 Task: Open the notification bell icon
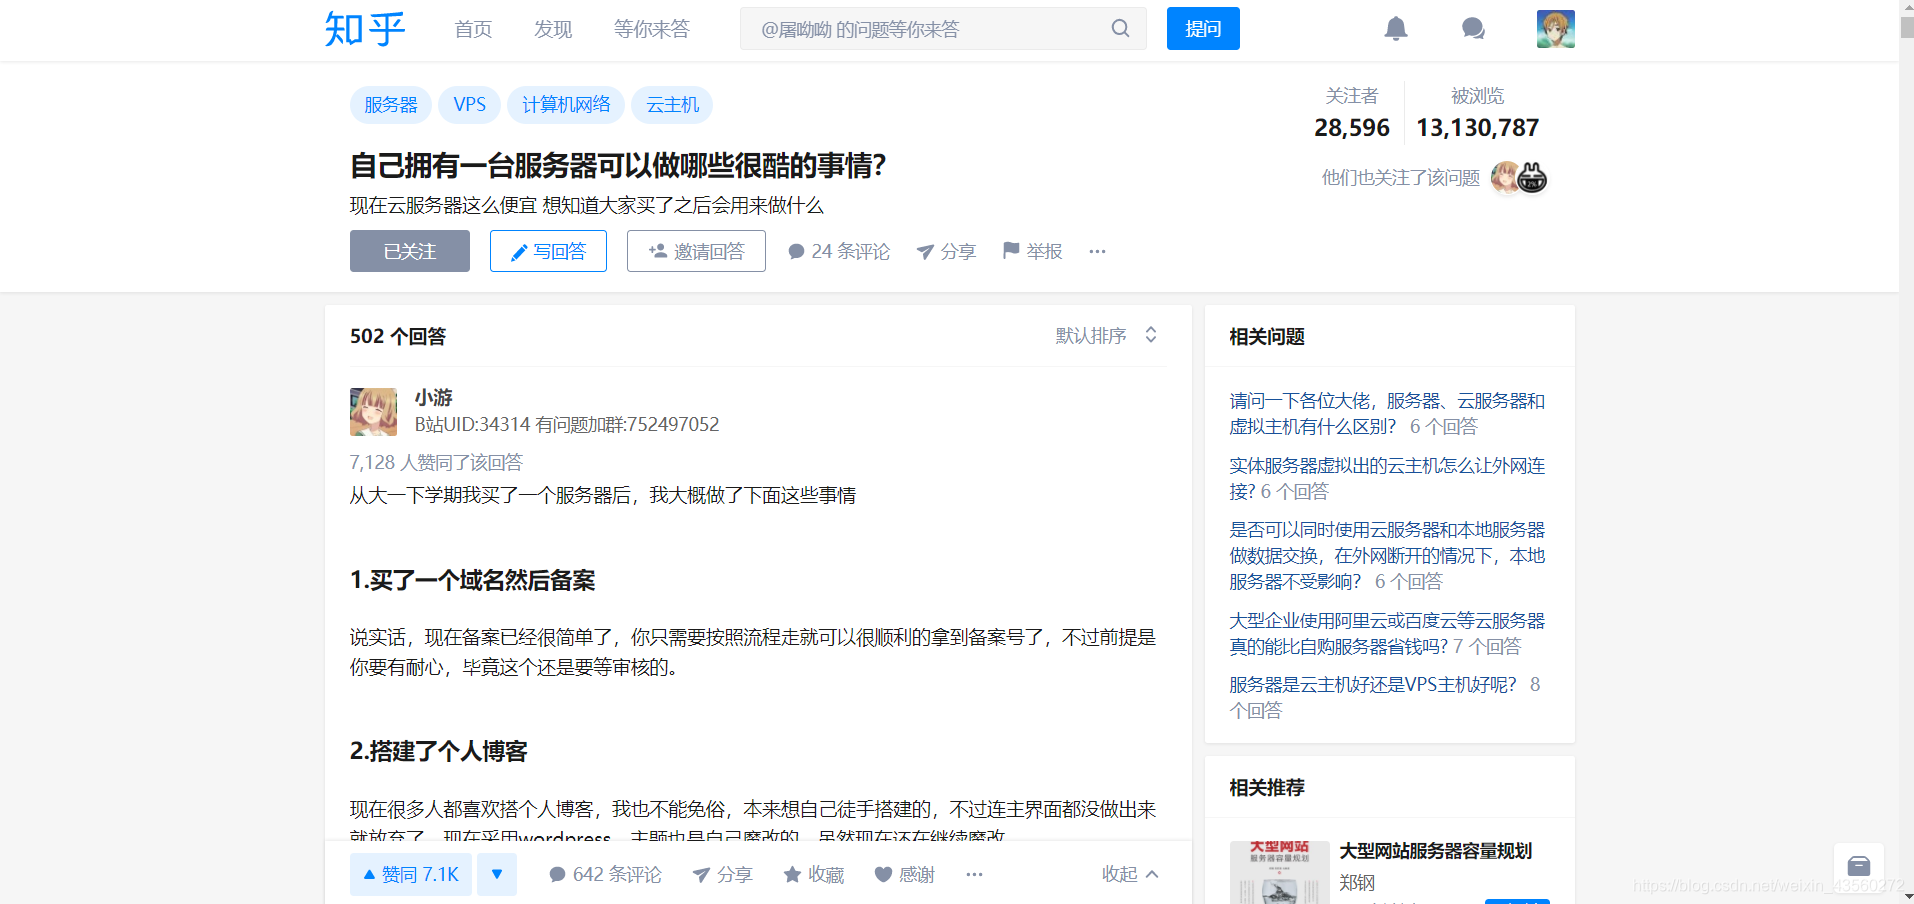click(x=1395, y=28)
